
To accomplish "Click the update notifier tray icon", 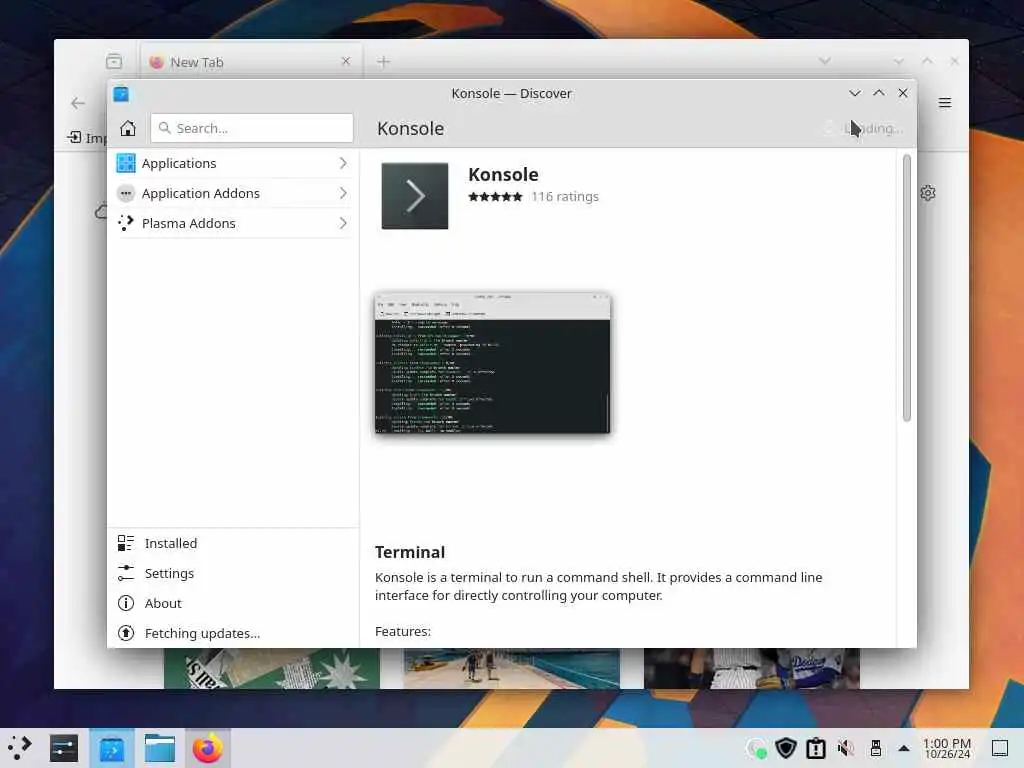I will click(x=756, y=748).
